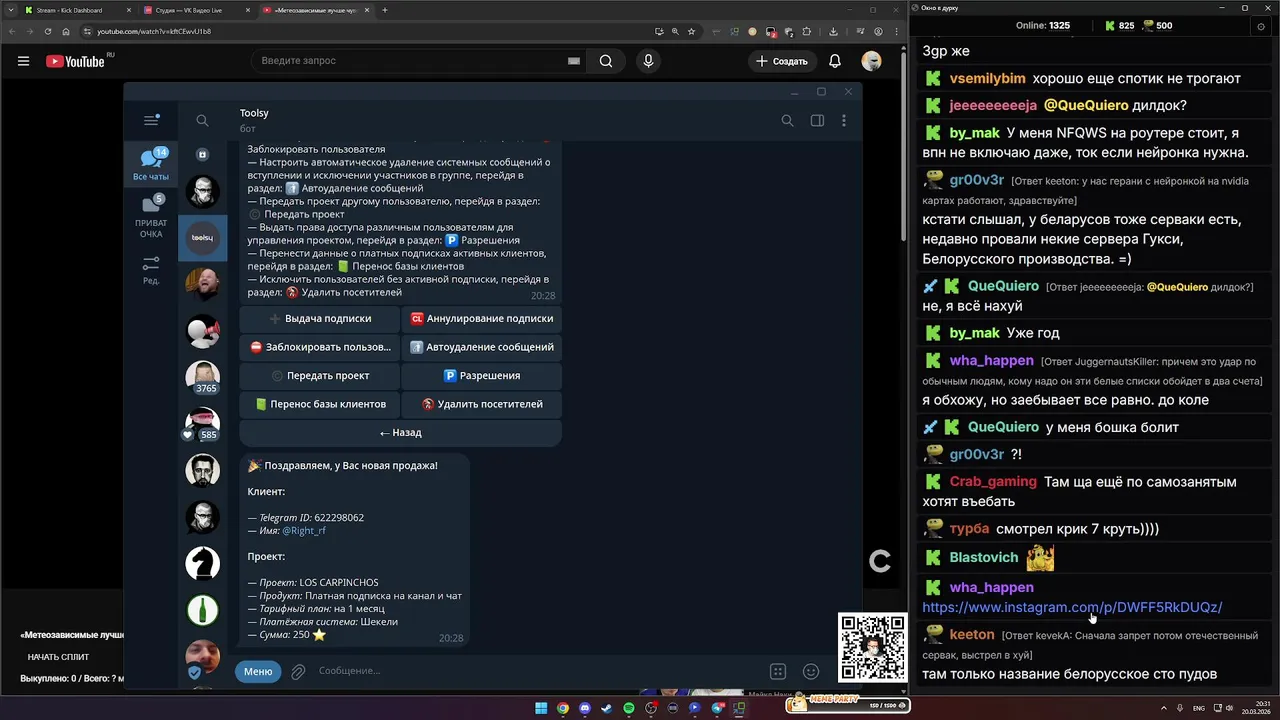Image resolution: width=1280 pixels, height=720 pixels.
Task: Click username 'wha_happen' above Instagram link
Action: point(991,587)
